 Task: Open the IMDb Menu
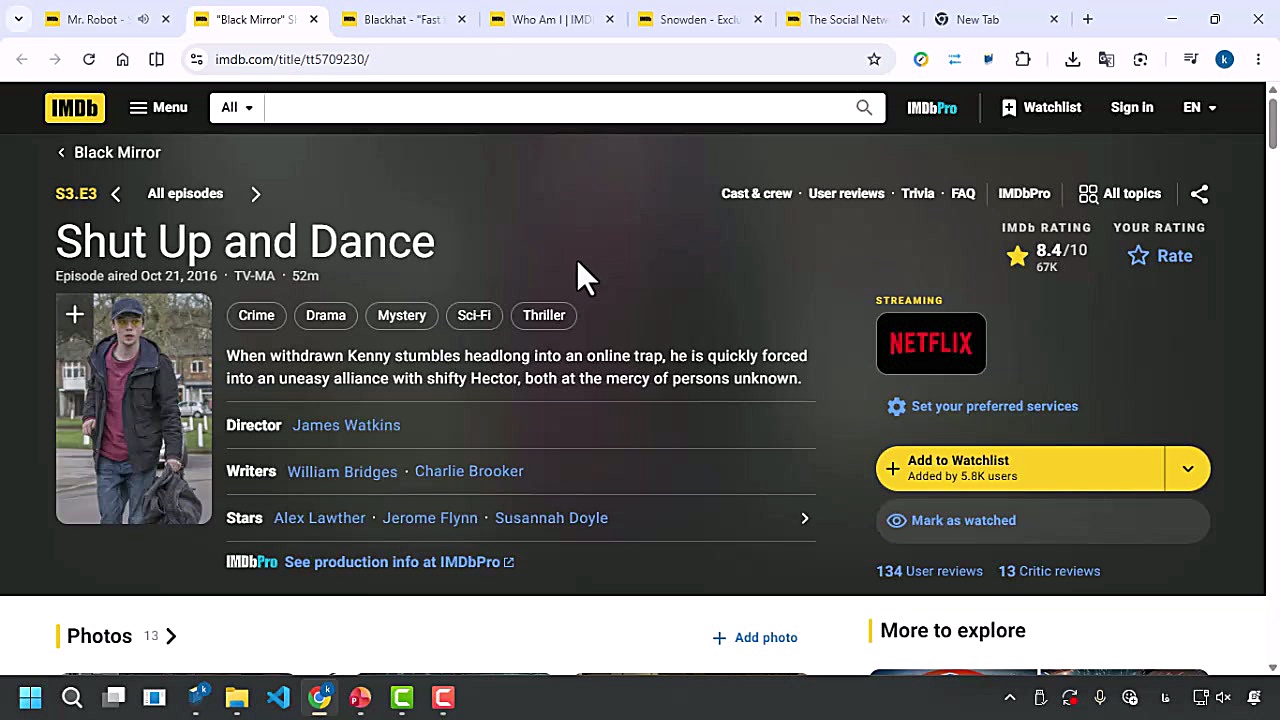[x=158, y=107]
